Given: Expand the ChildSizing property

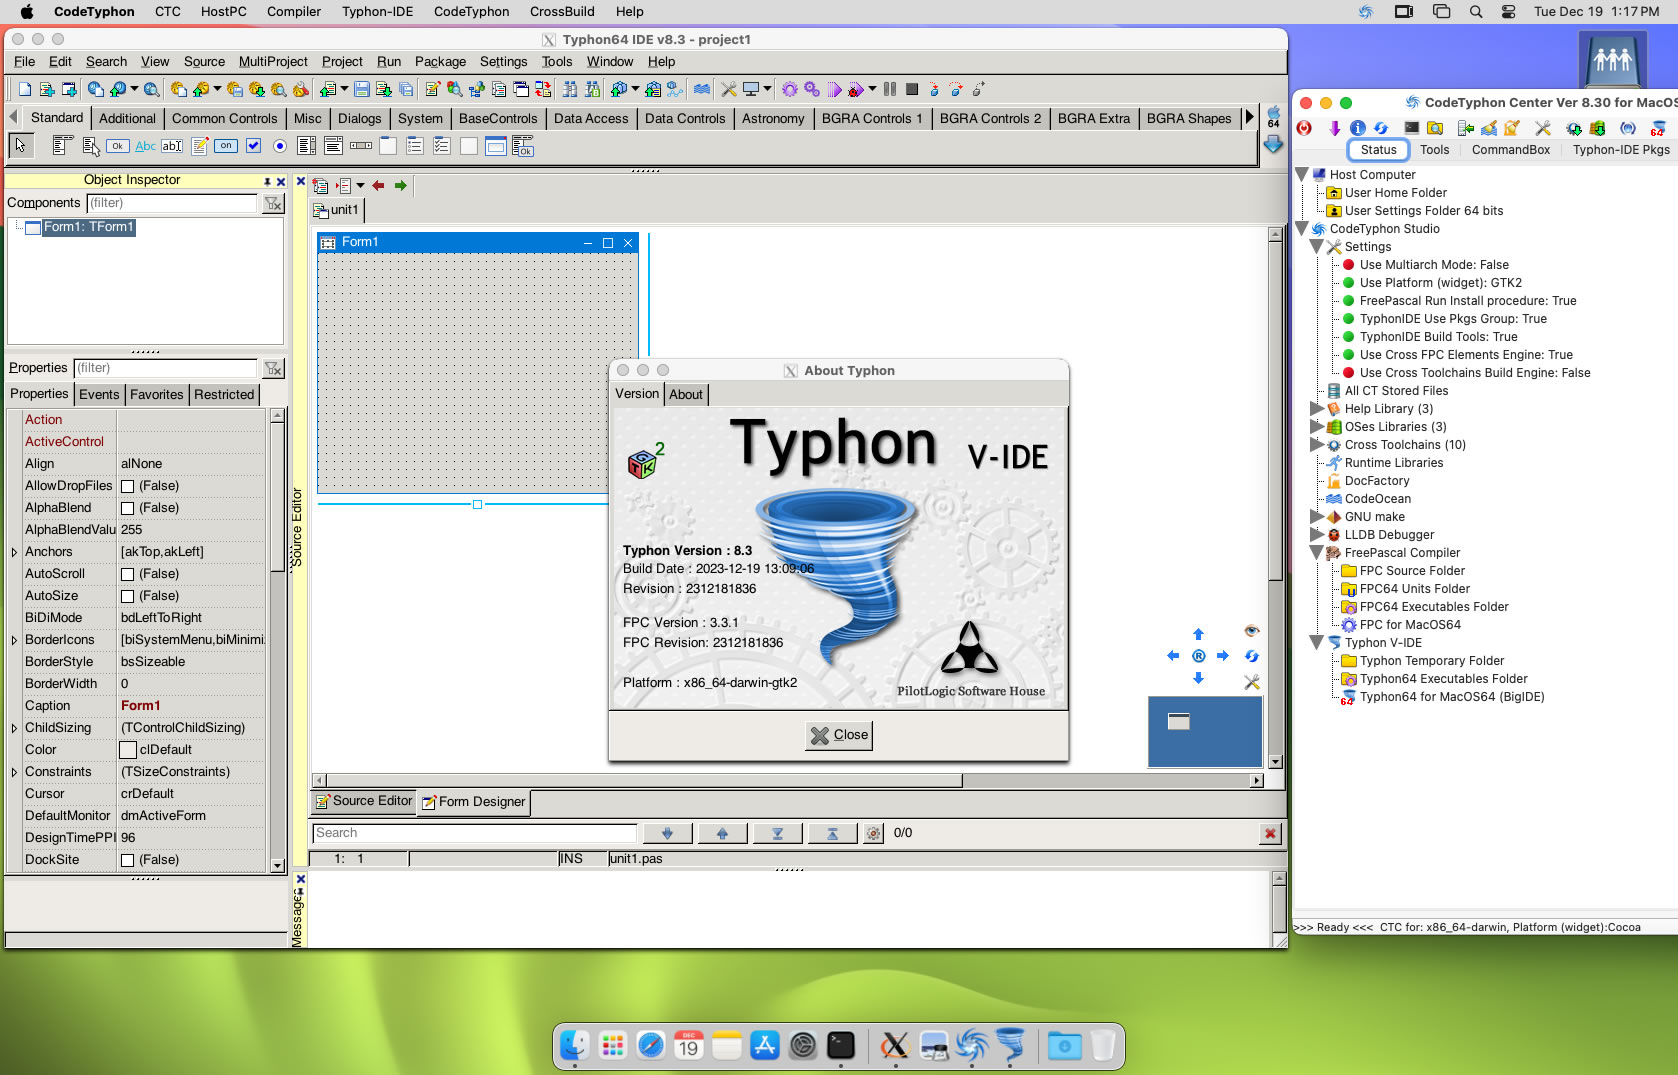Looking at the screenshot, I should click(14, 728).
